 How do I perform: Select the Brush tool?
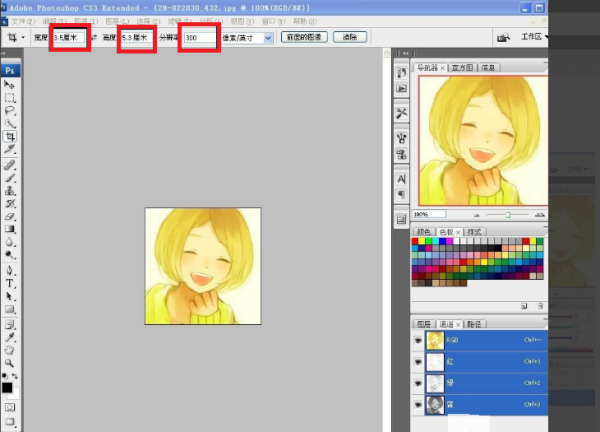tap(10, 178)
